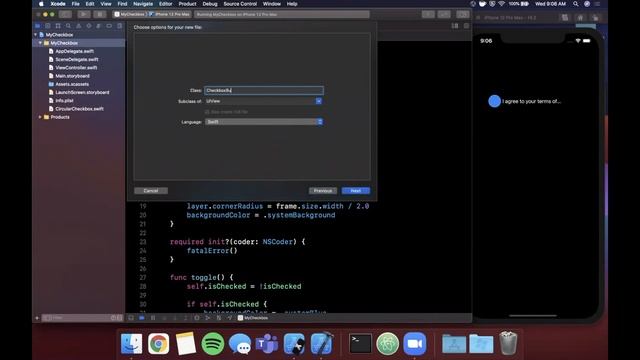Open the Language Swift dropdown
Screen dimensions: 640x360
(x=264, y=122)
